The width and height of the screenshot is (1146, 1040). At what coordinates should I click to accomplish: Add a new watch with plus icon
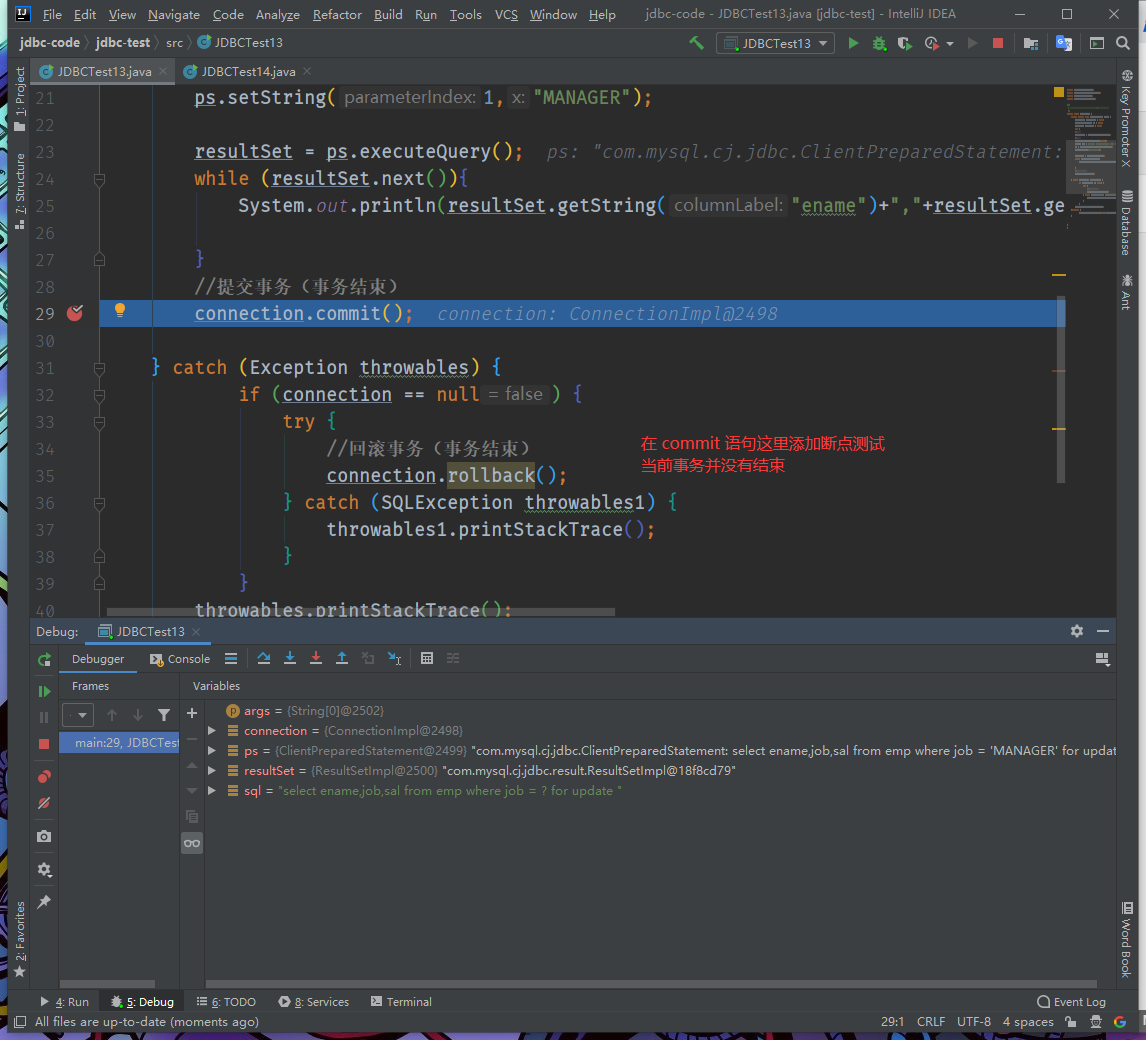[x=192, y=713]
